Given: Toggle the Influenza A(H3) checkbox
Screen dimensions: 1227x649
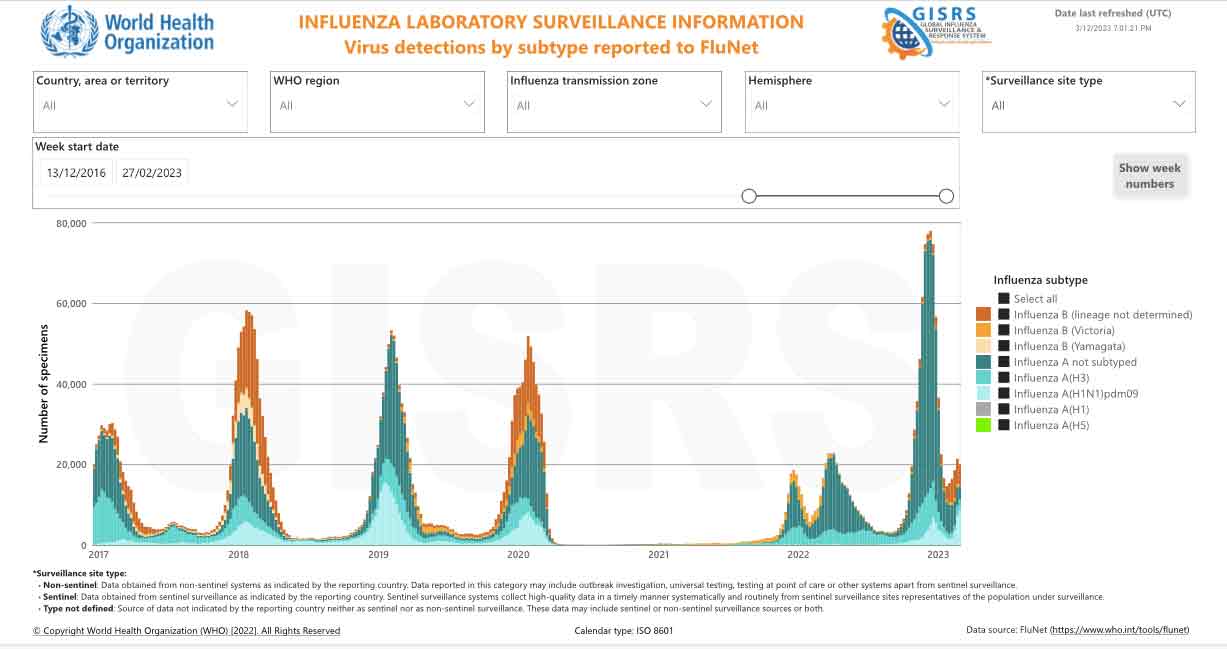Looking at the screenshot, I should (1003, 377).
